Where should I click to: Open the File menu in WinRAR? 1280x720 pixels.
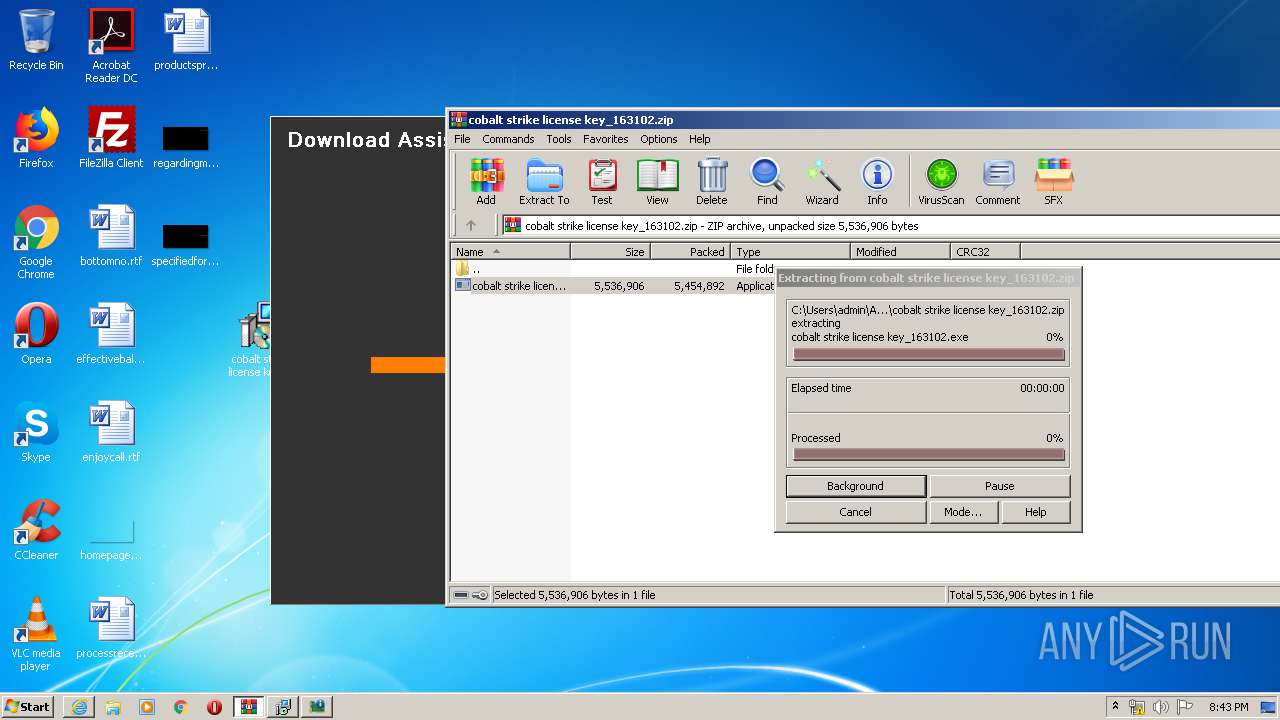click(x=462, y=139)
